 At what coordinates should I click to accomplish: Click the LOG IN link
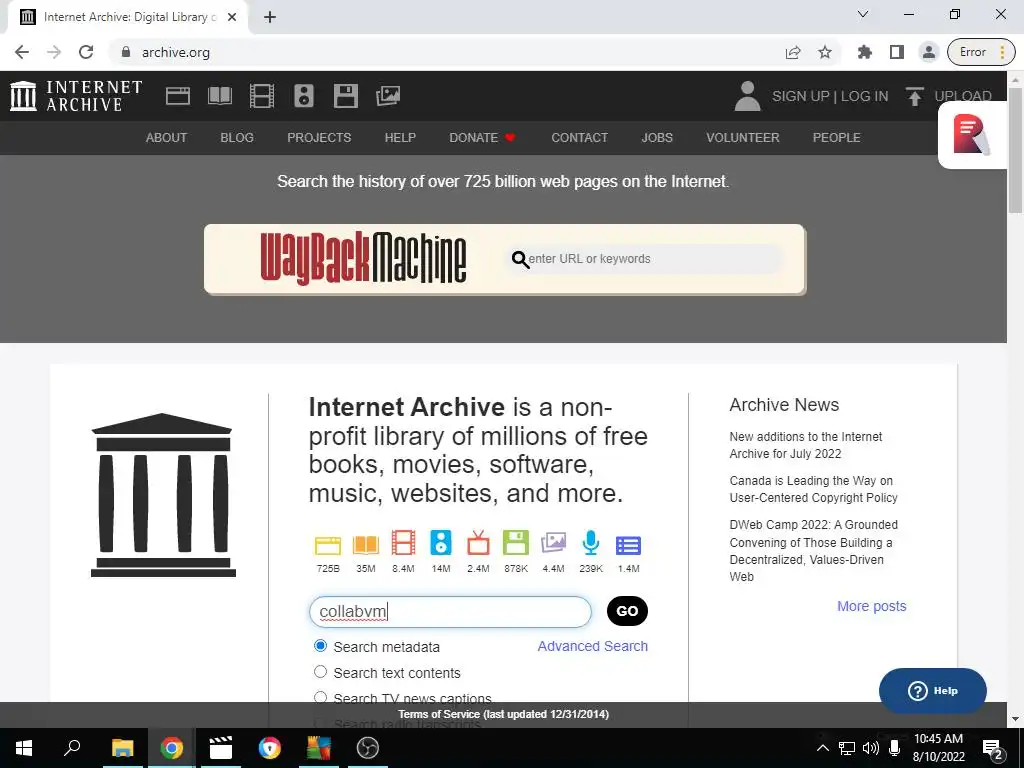864,96
